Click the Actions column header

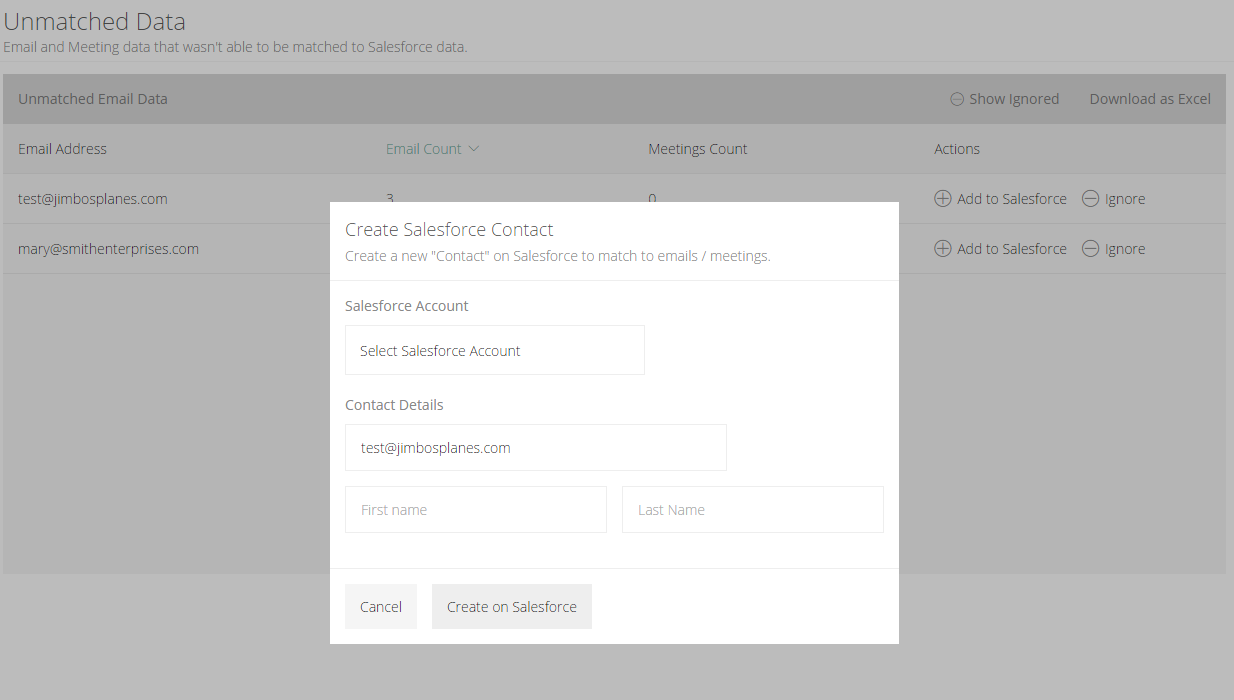point(957,149)
